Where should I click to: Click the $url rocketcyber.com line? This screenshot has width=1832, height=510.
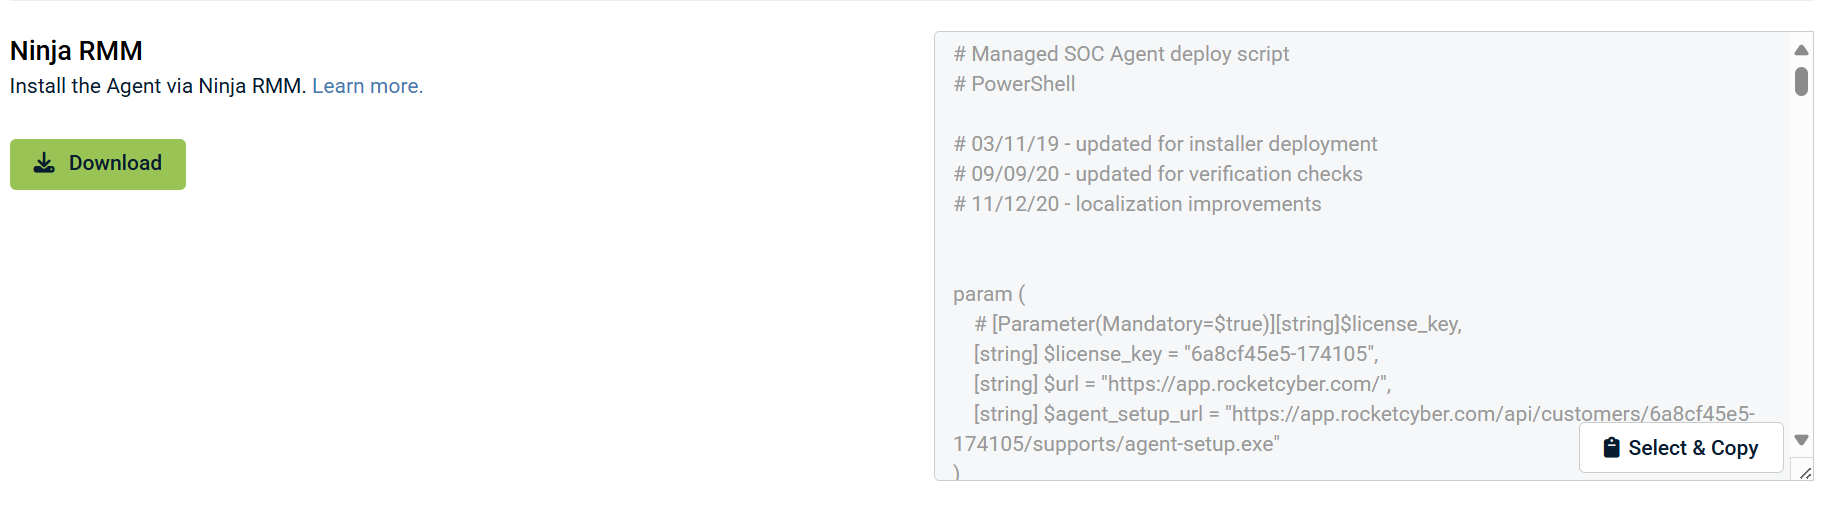[x=1182, y=384]
